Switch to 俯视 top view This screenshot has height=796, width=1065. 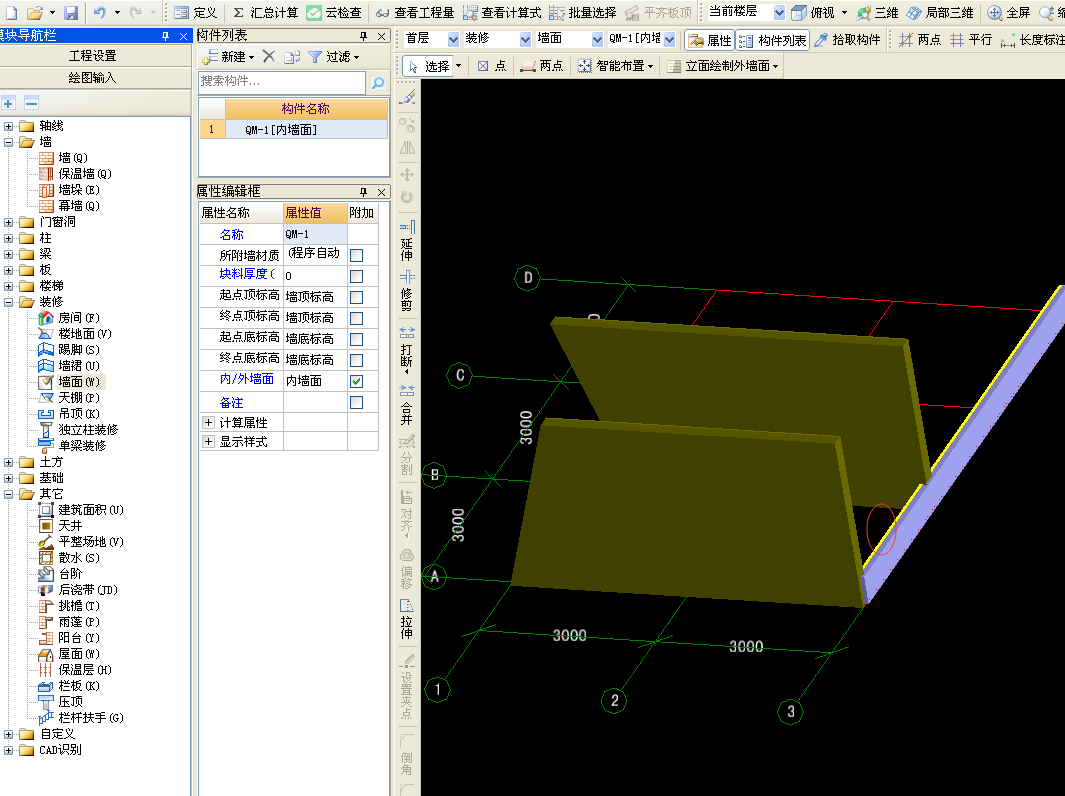(813, 12)
